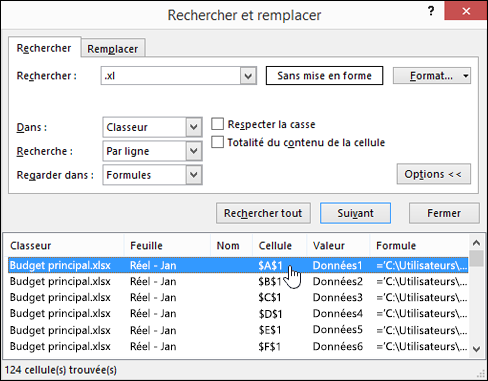This screenshot has width=488, height=381.
Task: Click the Données6 value in results
Action: [x=338, y=346]
